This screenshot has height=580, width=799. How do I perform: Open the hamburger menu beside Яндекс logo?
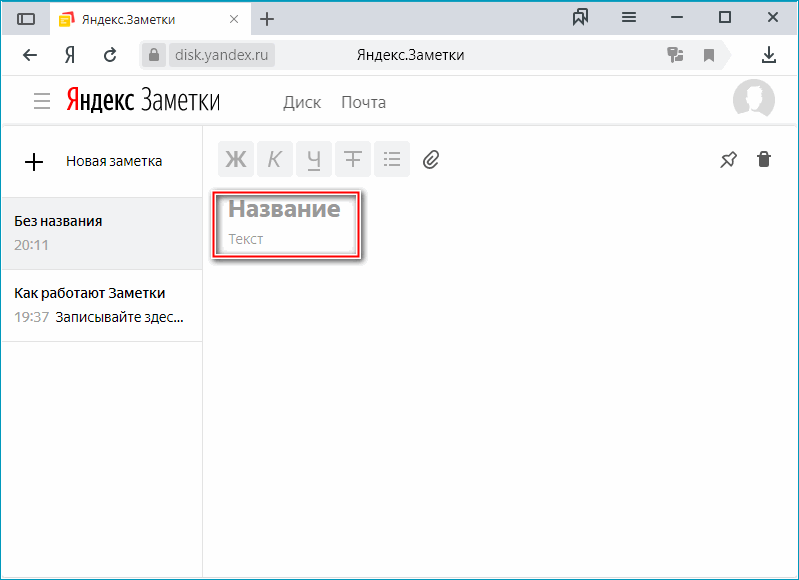tap(42, 101)
